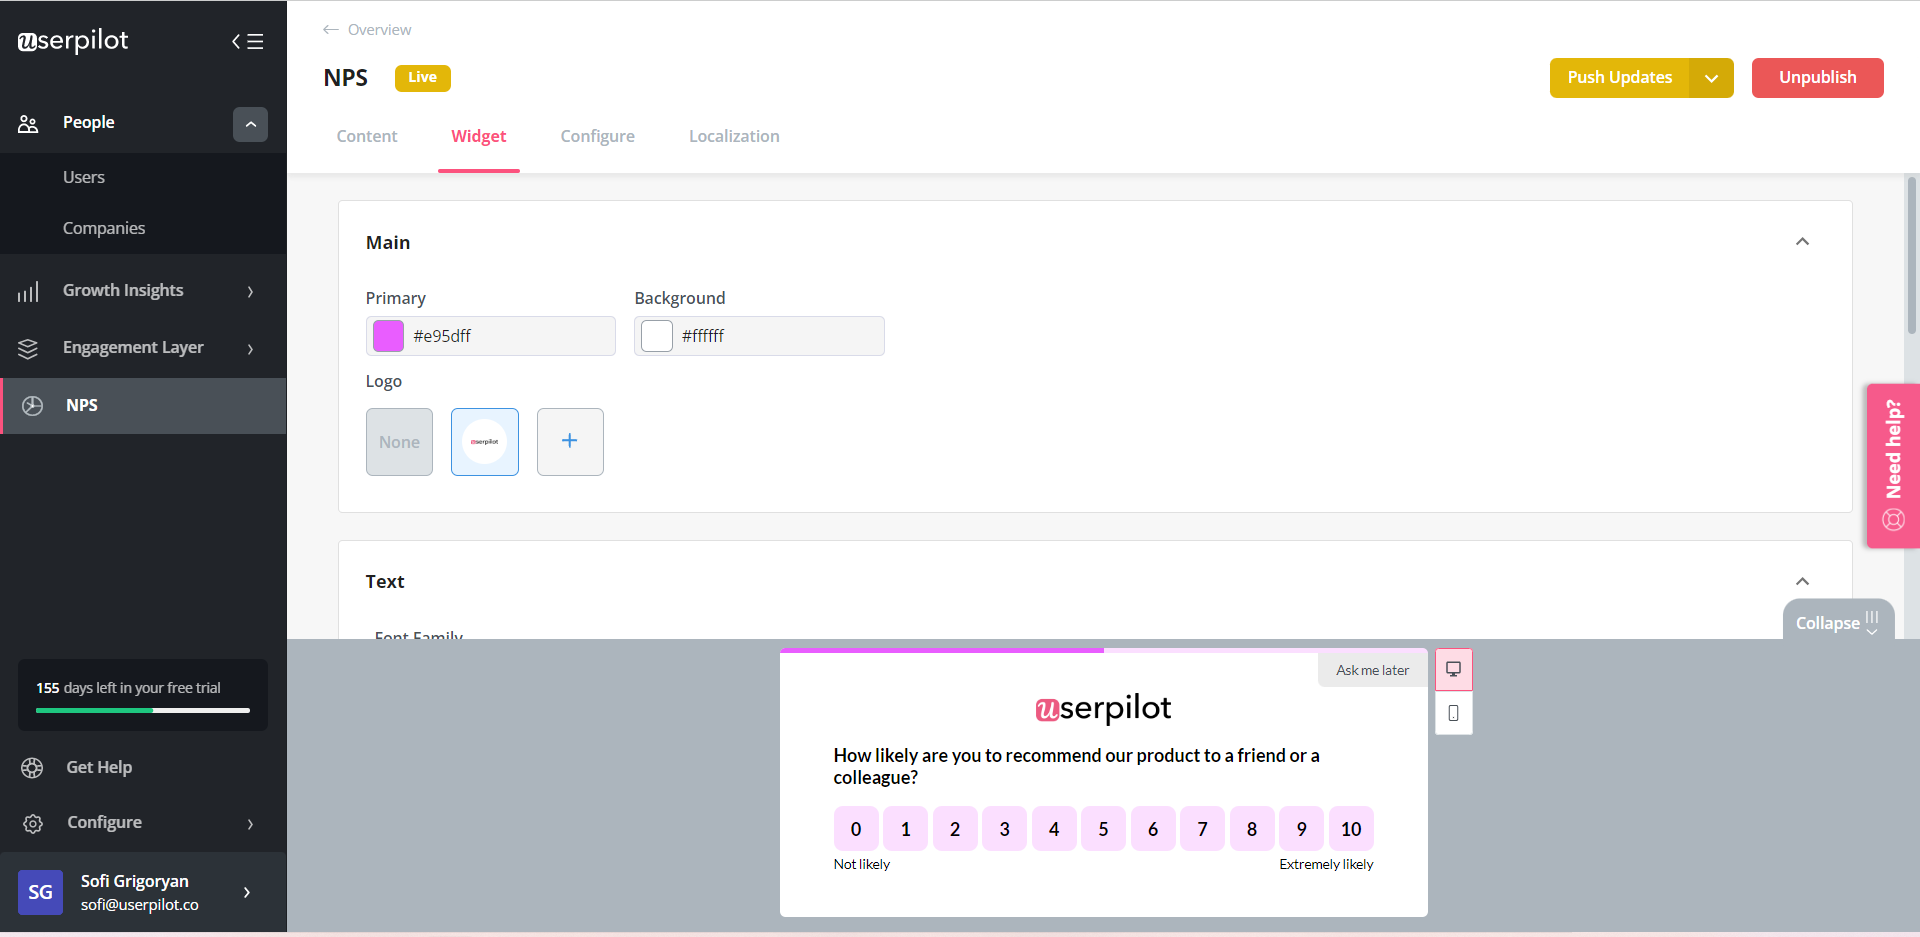Open Users under People
The height and width of the screenshot is (937, 1920).
pos(84,177)
